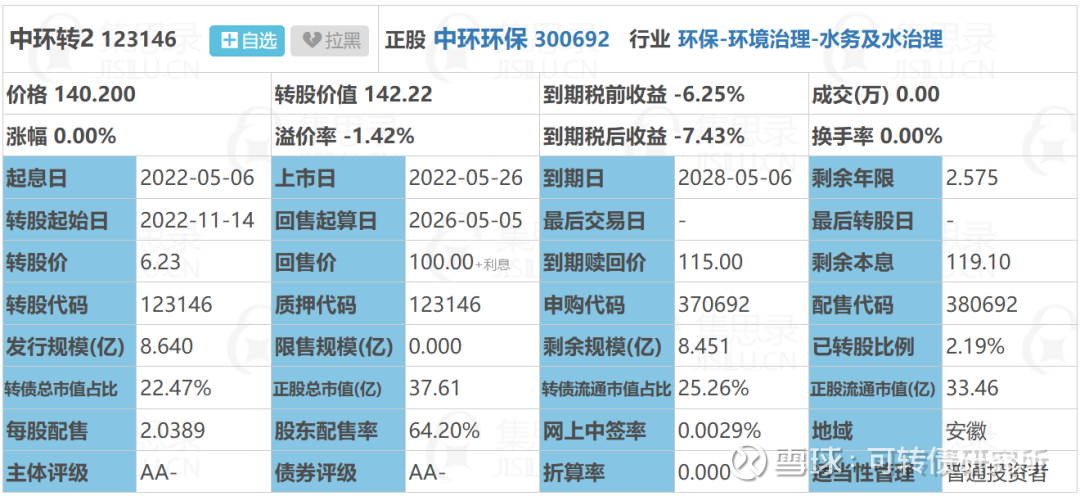Click the 最后交易日 label cell

[x=608, y=220]
